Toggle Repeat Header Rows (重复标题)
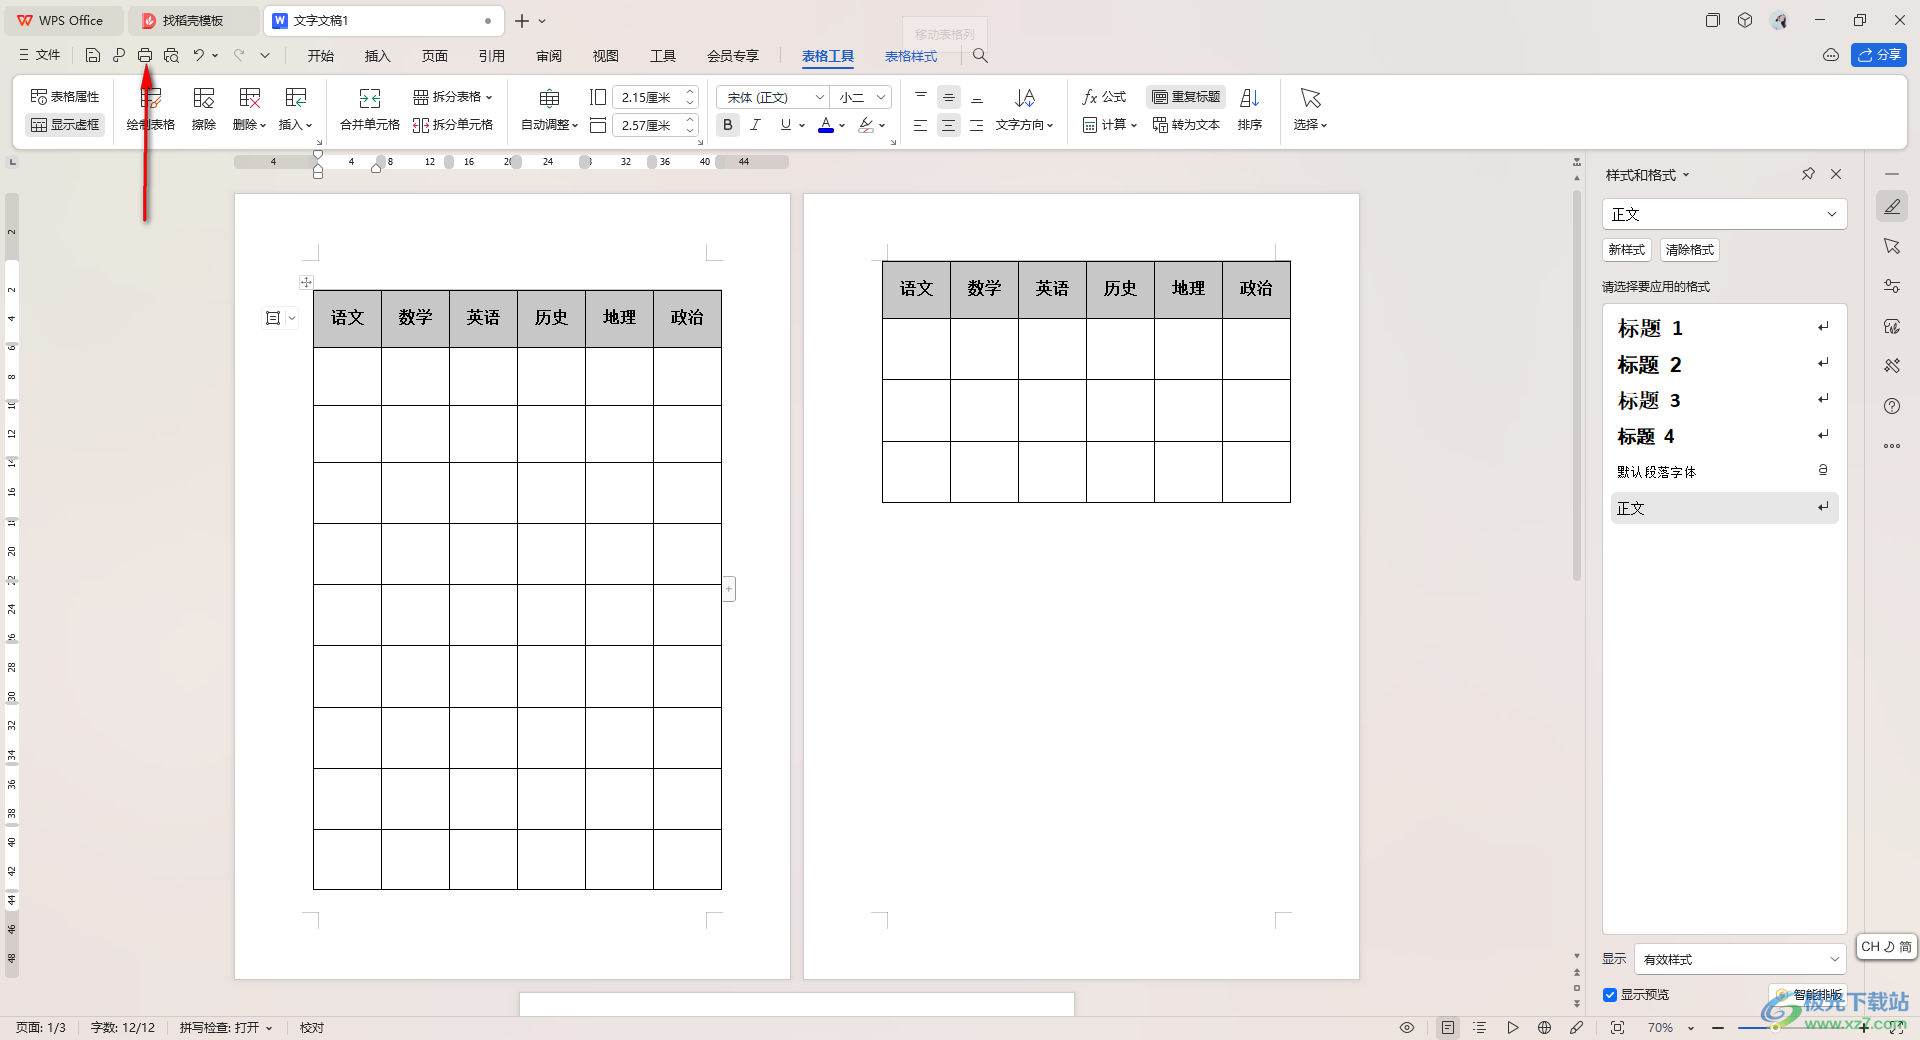The height and width of the screenshot is (1040, 1920). point(1186,97)
